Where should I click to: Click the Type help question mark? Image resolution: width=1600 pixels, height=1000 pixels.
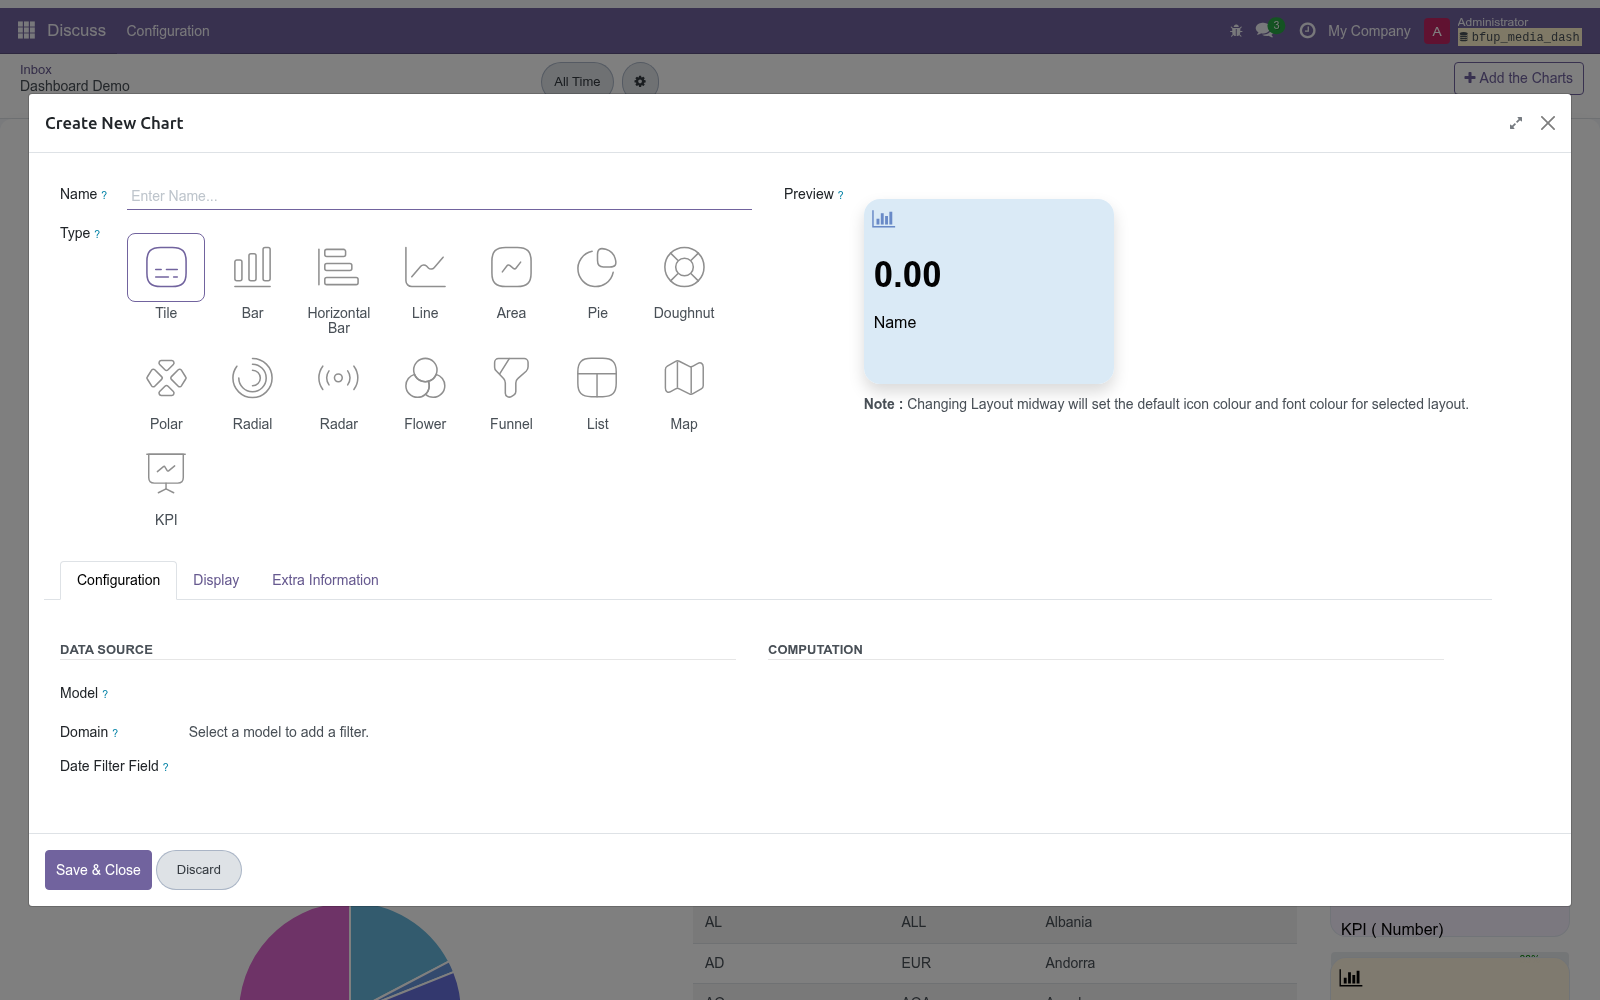[x=97, y=234]
